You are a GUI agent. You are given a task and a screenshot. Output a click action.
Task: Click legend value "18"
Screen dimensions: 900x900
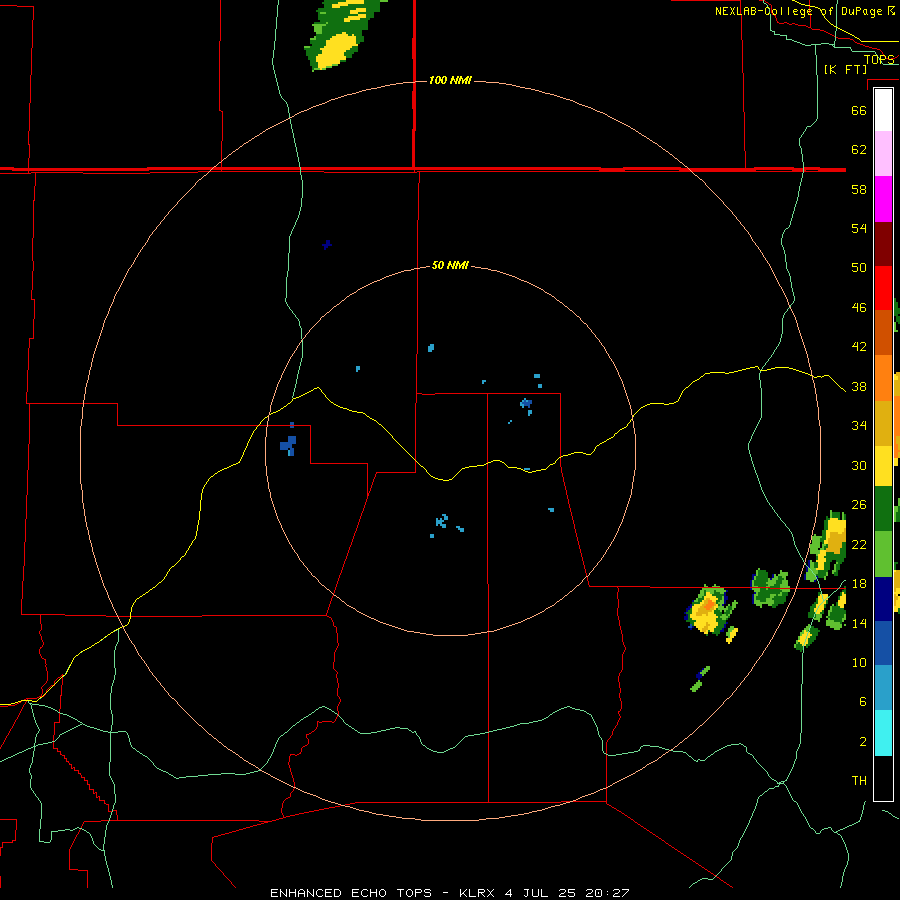pyautogui.click(x=859, y=584)
